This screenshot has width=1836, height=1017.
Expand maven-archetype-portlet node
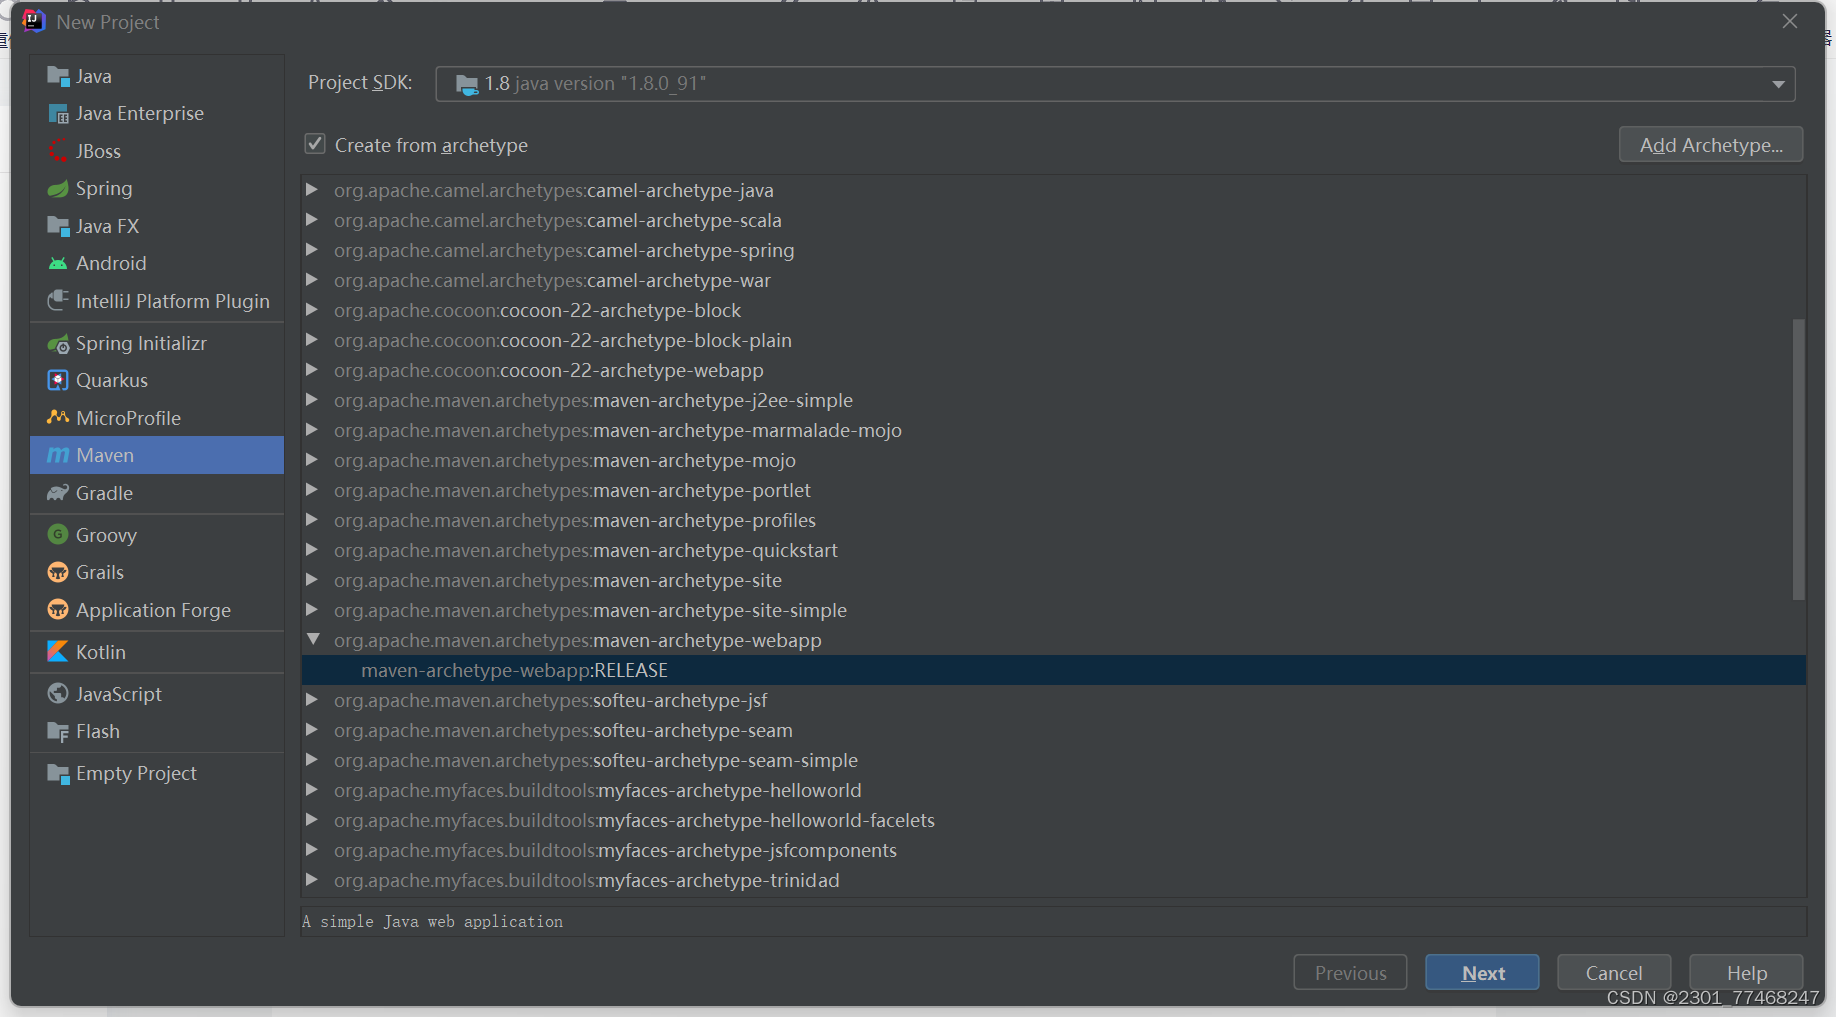(x=312, y=490)
